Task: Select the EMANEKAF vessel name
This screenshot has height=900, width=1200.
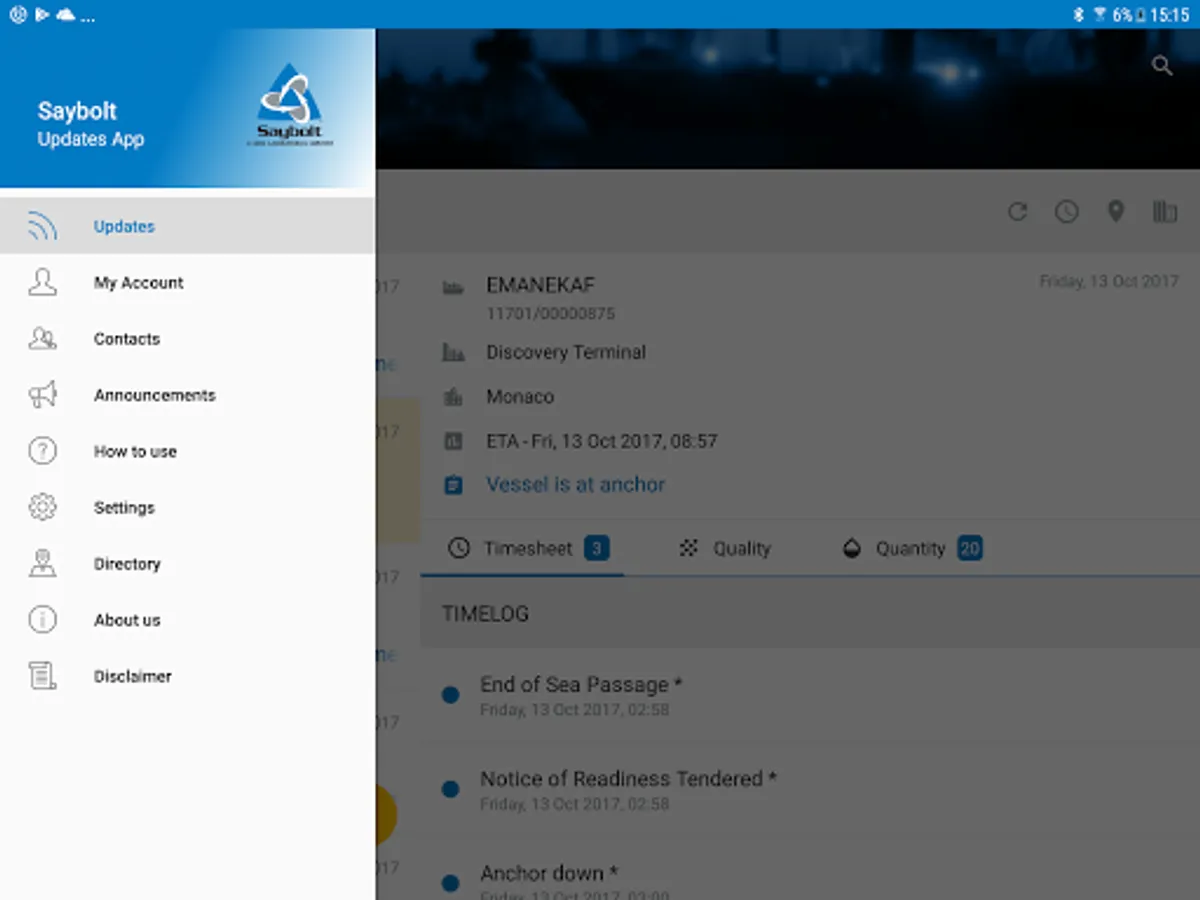Action: [x=540, y=285]
